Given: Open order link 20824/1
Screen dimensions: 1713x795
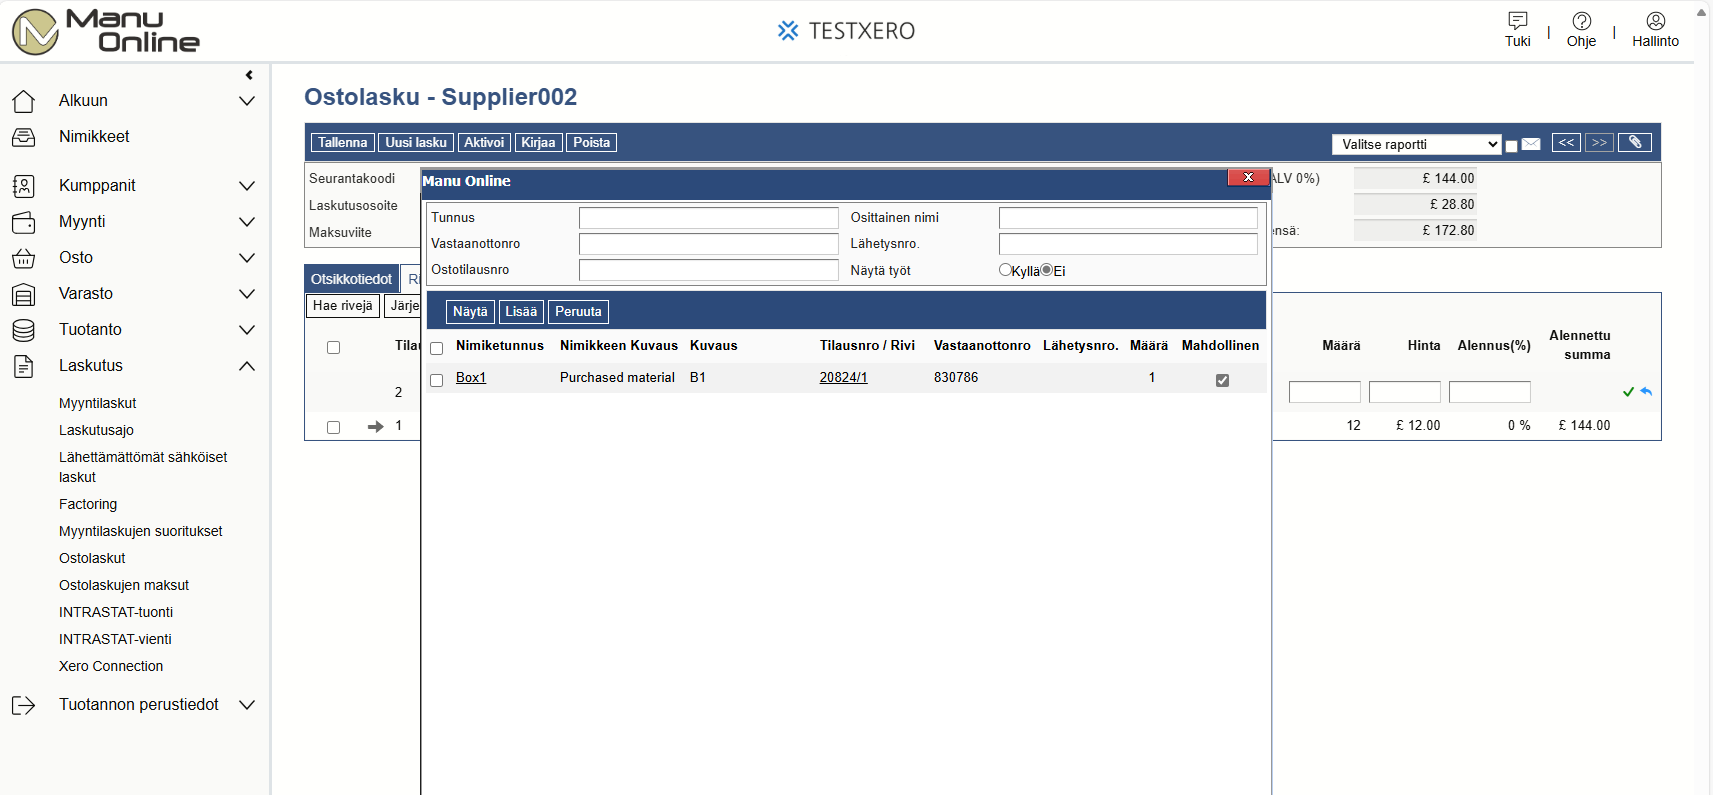Looking at the screenshot, I should (843, 378).
